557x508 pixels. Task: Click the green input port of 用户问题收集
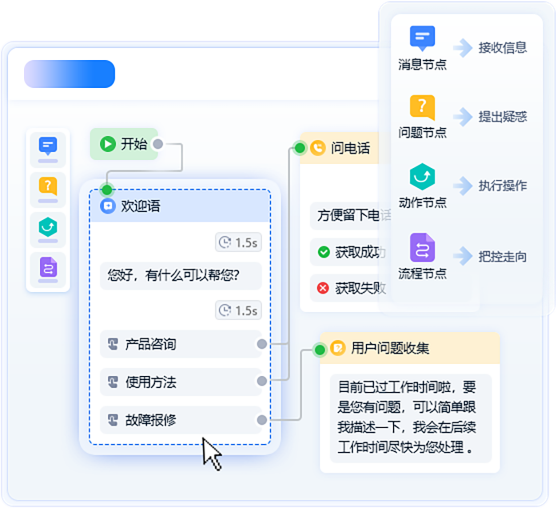[x=320, y=350]
